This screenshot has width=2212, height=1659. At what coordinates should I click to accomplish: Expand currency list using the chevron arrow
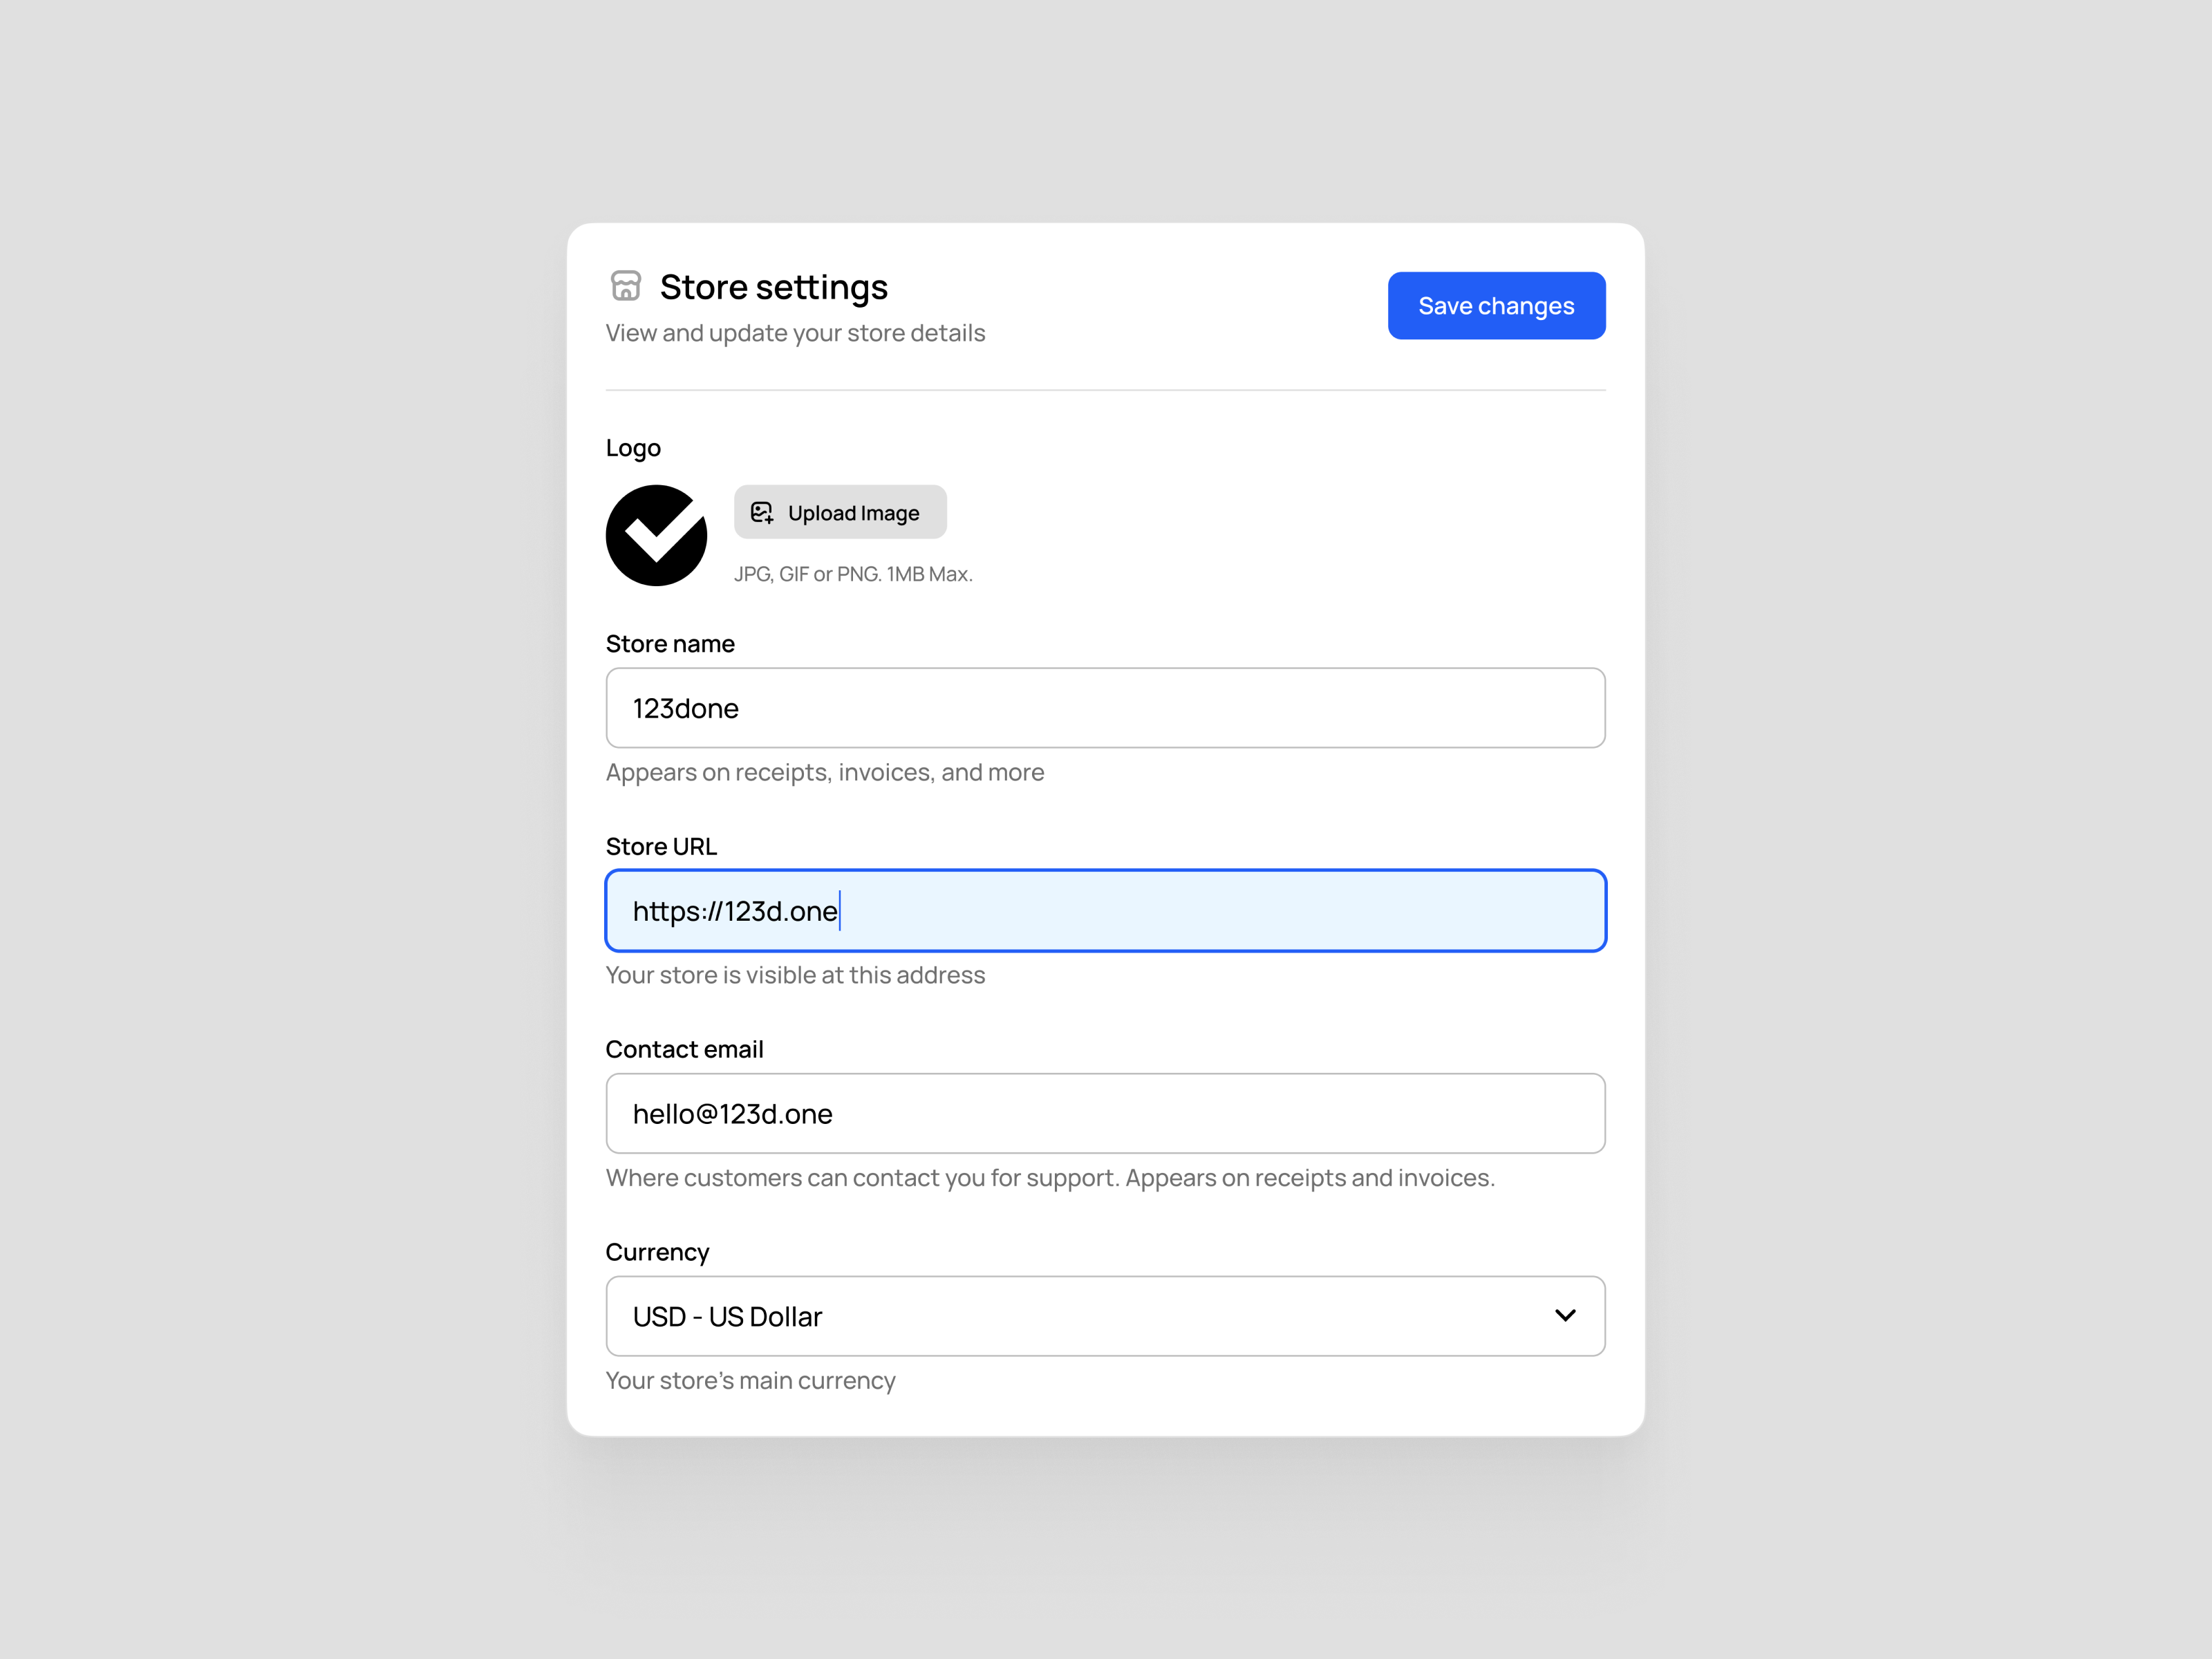click(x=1565, y=1316)
